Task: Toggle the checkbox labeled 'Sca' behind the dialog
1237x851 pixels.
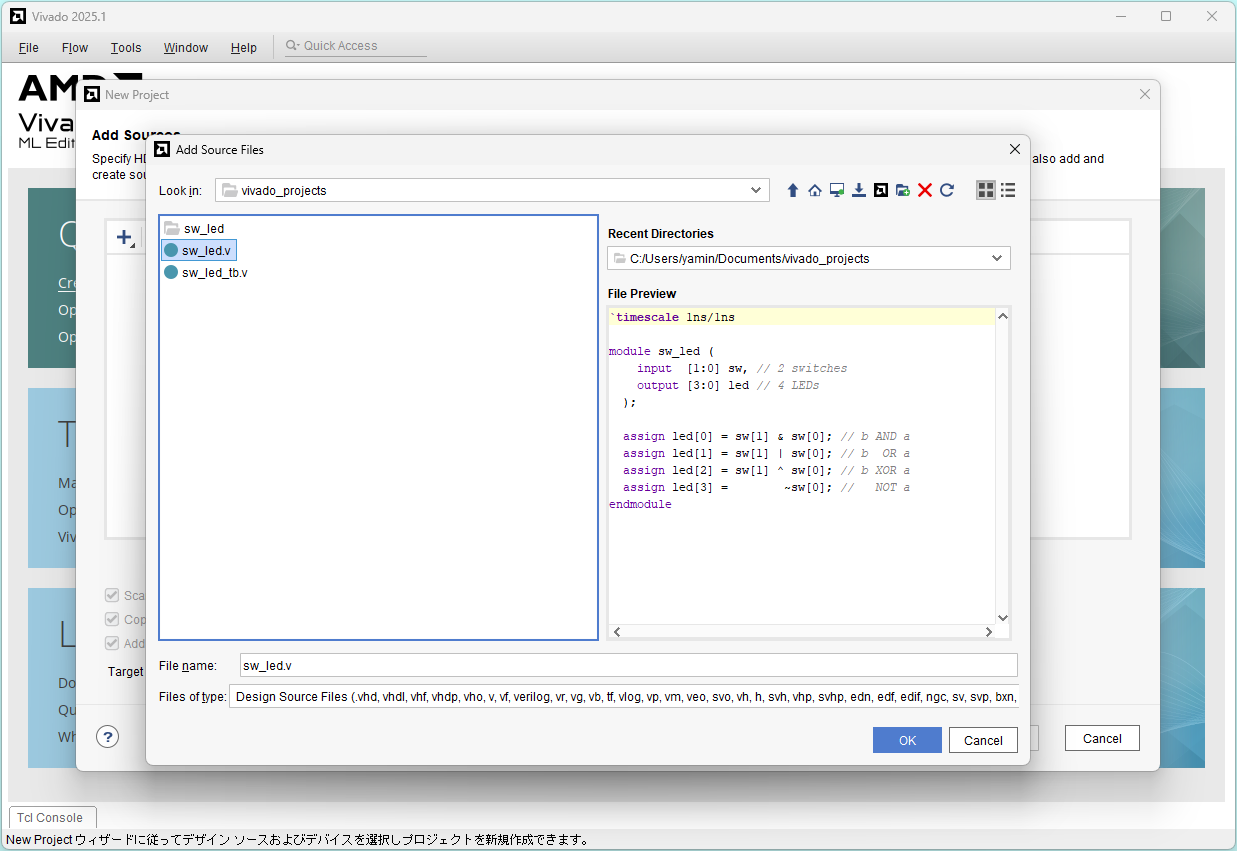Action: click(112, 595)
